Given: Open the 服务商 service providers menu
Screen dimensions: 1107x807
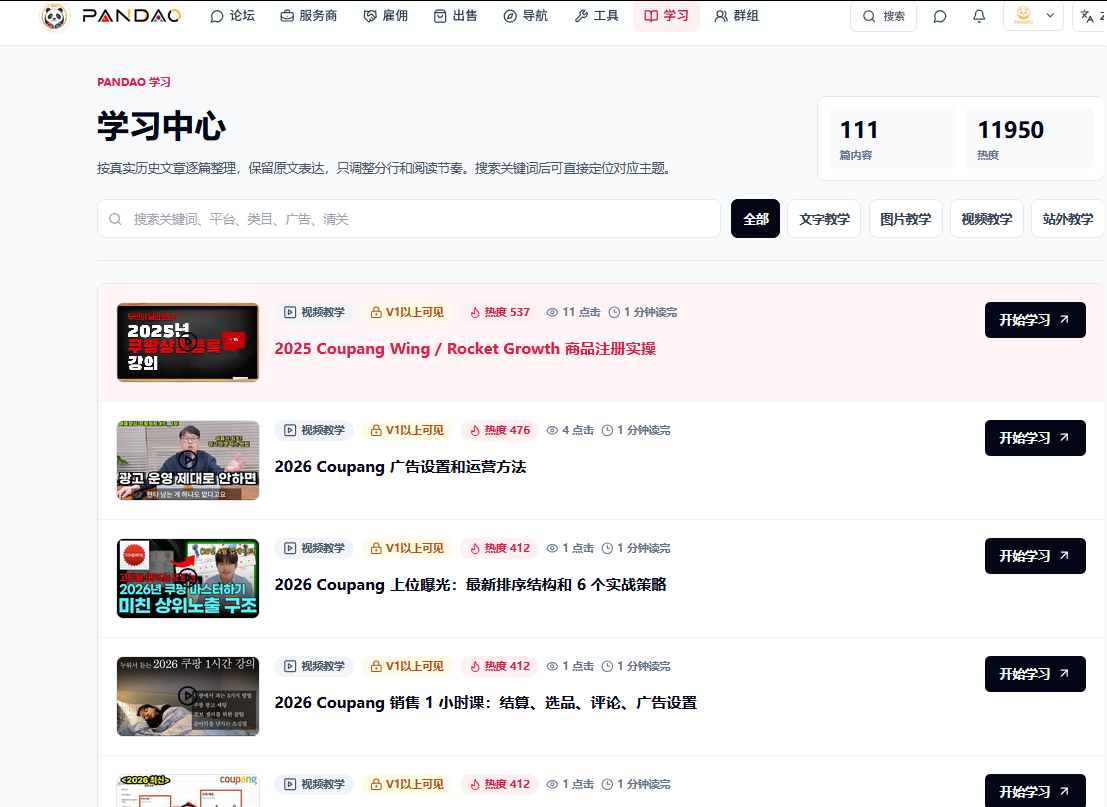Looking at the screenshot, I should tap(309, 16).
